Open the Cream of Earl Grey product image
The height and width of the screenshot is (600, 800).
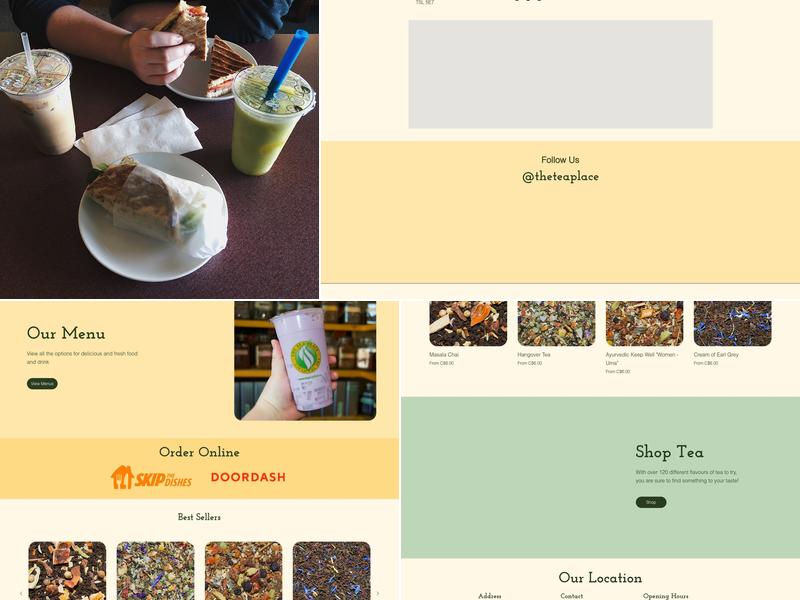pos(732,323)
